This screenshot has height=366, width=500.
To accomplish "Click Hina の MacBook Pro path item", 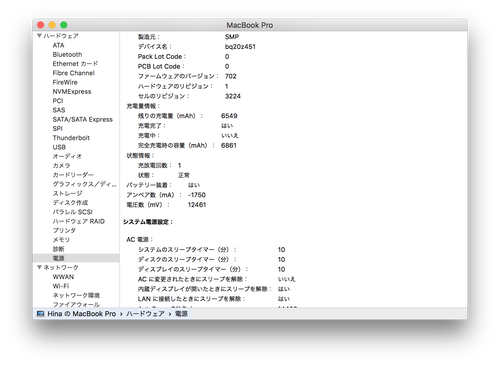I will (x=82, y=314).
